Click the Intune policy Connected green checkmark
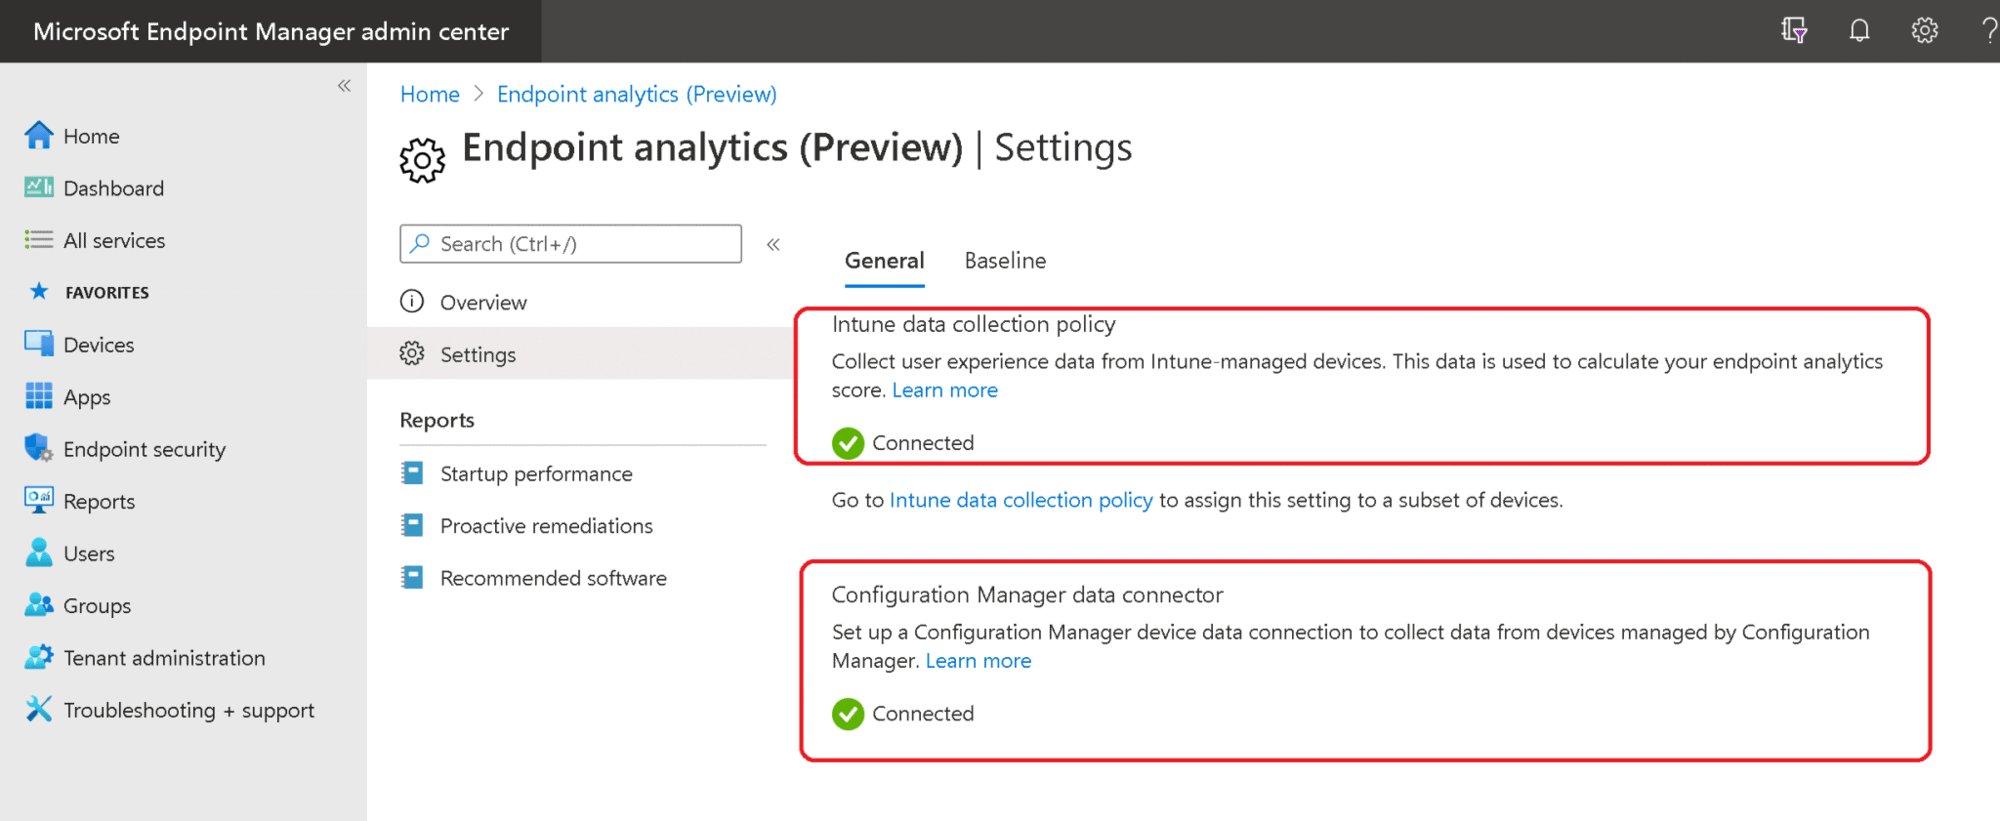The height and width of the screenshot is (821, 2000). click(848, 443)
